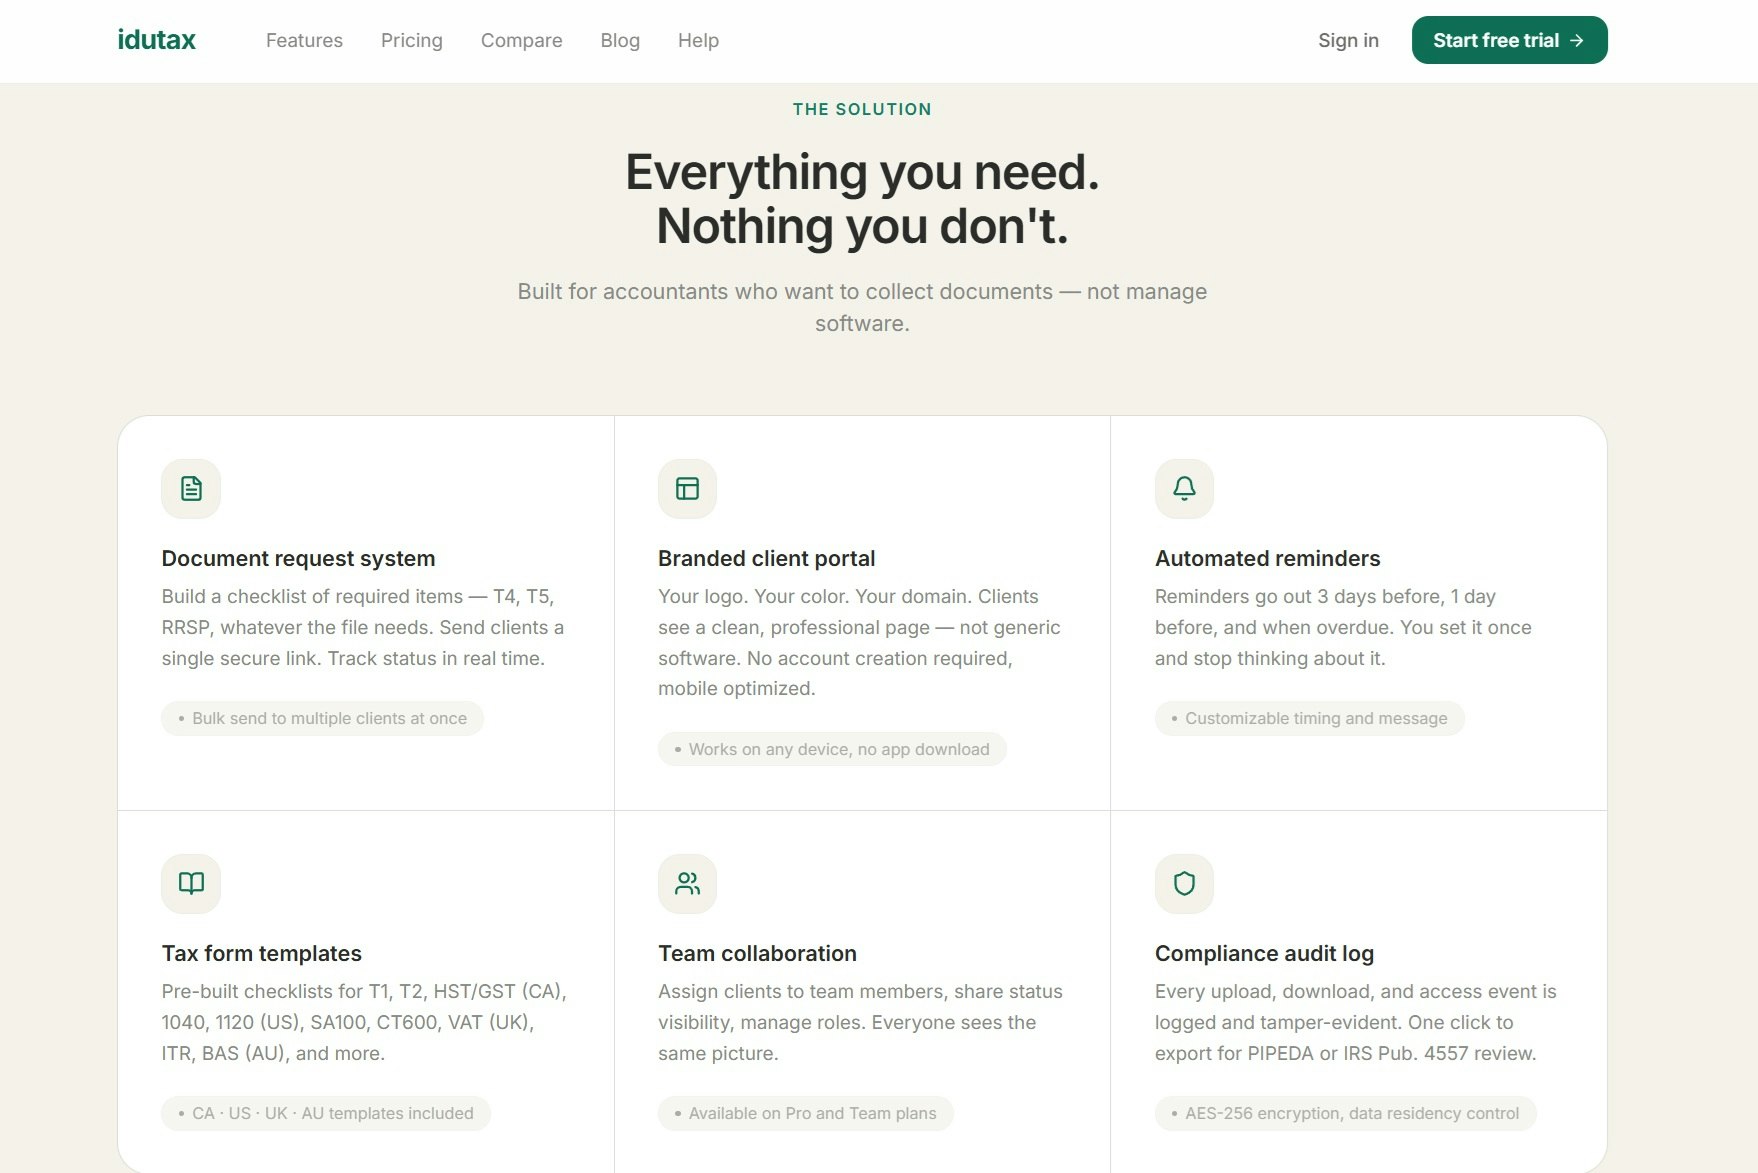Click the document icon for Document request system

191,489
